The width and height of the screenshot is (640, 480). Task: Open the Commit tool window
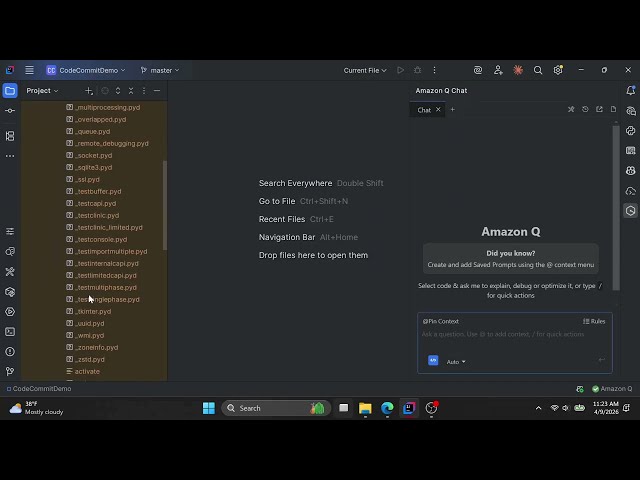(10, 111)
